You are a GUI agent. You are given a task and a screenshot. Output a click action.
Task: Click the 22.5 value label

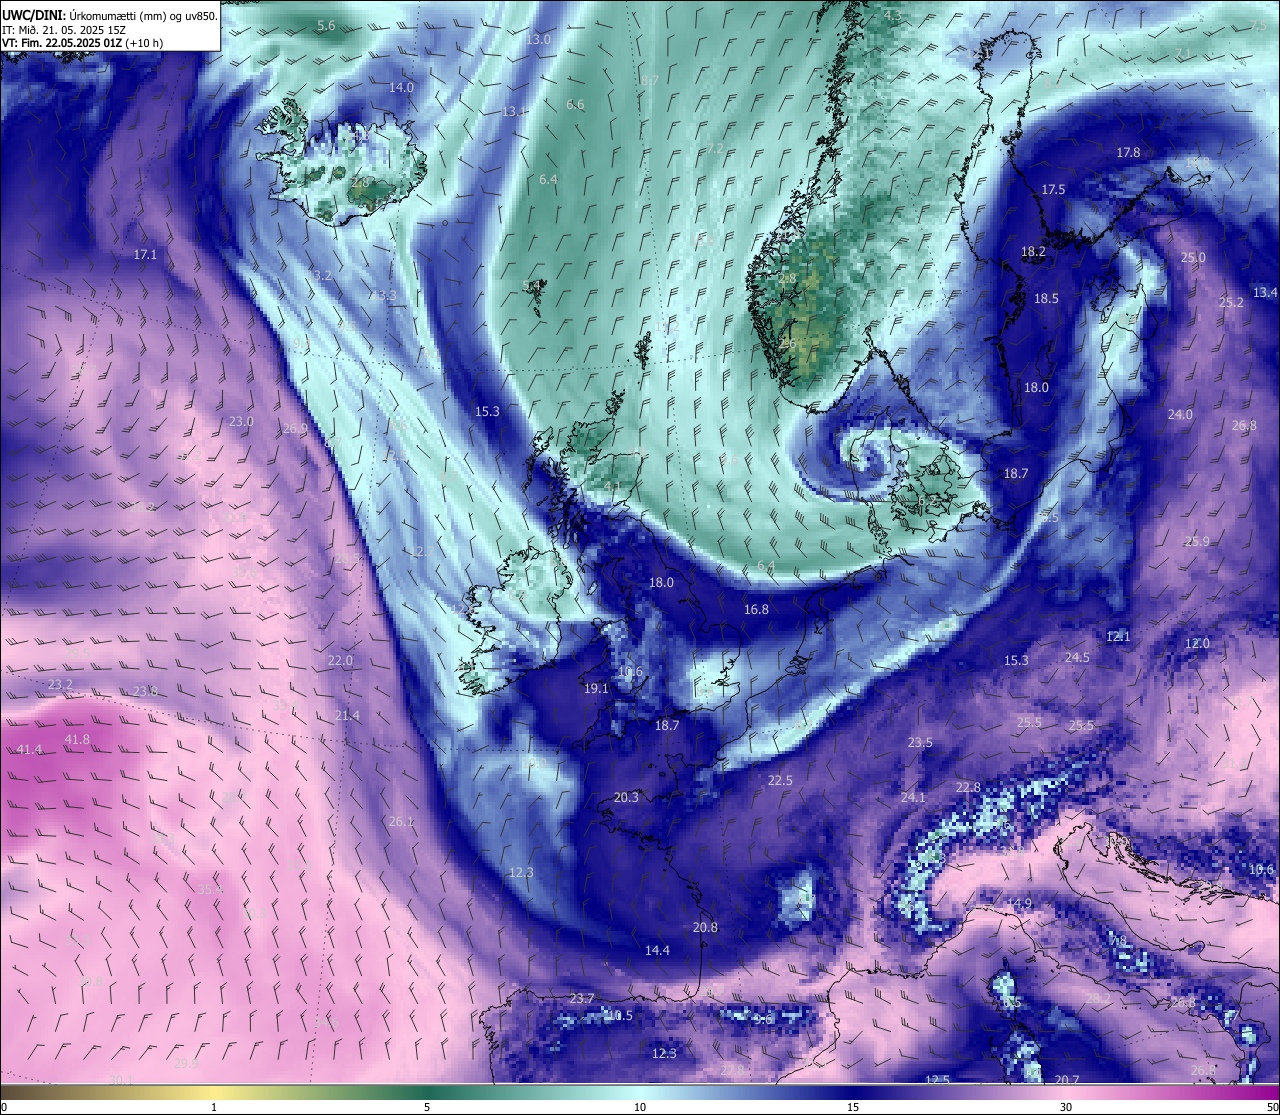780,781
